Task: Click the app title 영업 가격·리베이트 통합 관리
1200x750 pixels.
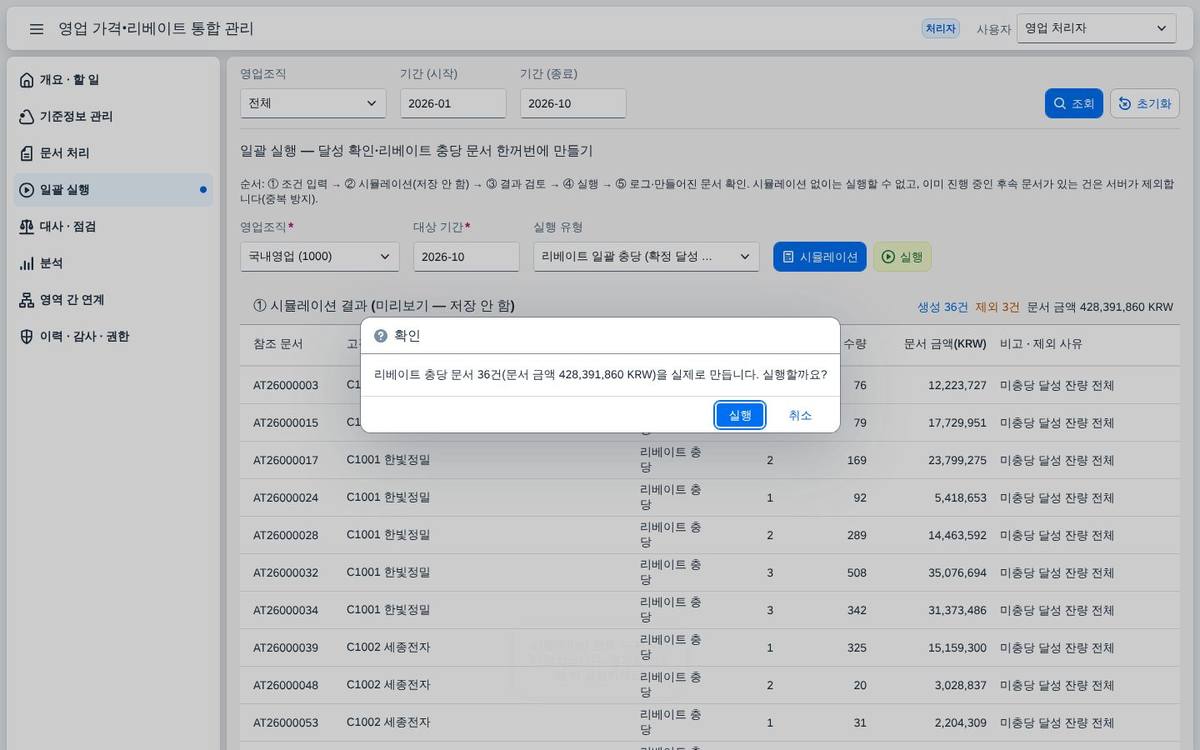Action: [156, 29]
